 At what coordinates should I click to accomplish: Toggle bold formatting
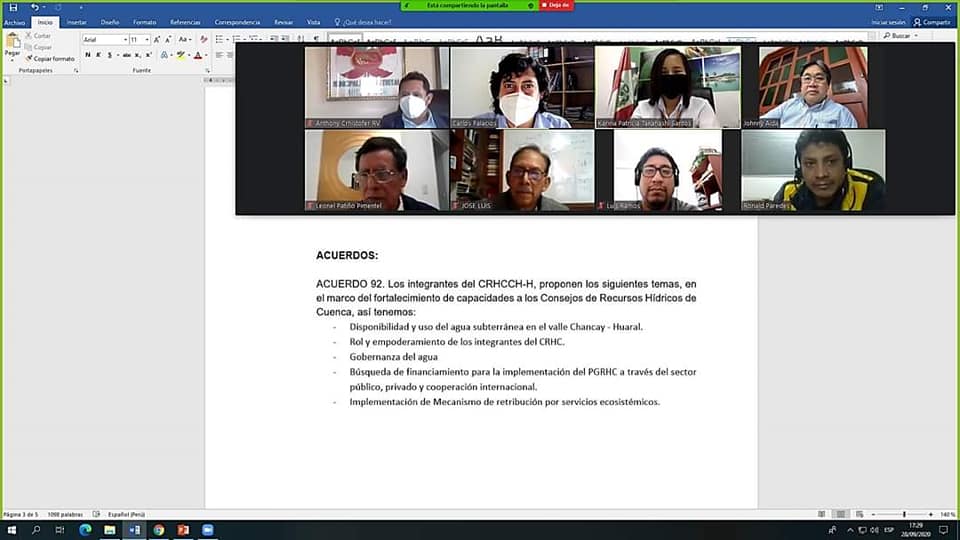87,55
